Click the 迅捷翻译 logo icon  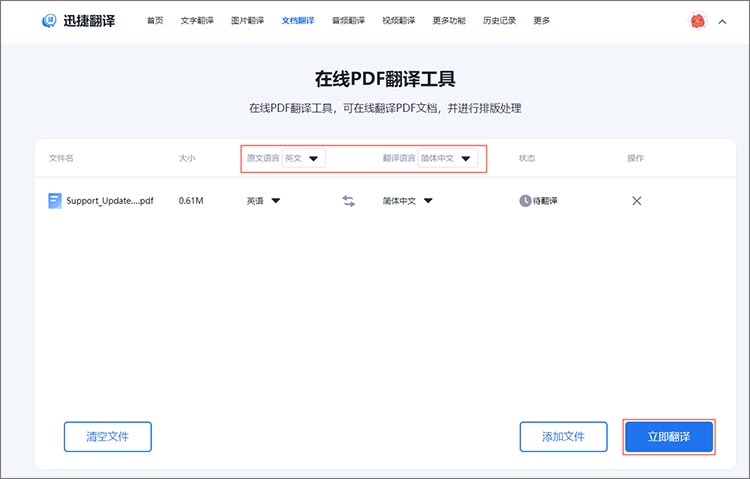pos(49,21)
